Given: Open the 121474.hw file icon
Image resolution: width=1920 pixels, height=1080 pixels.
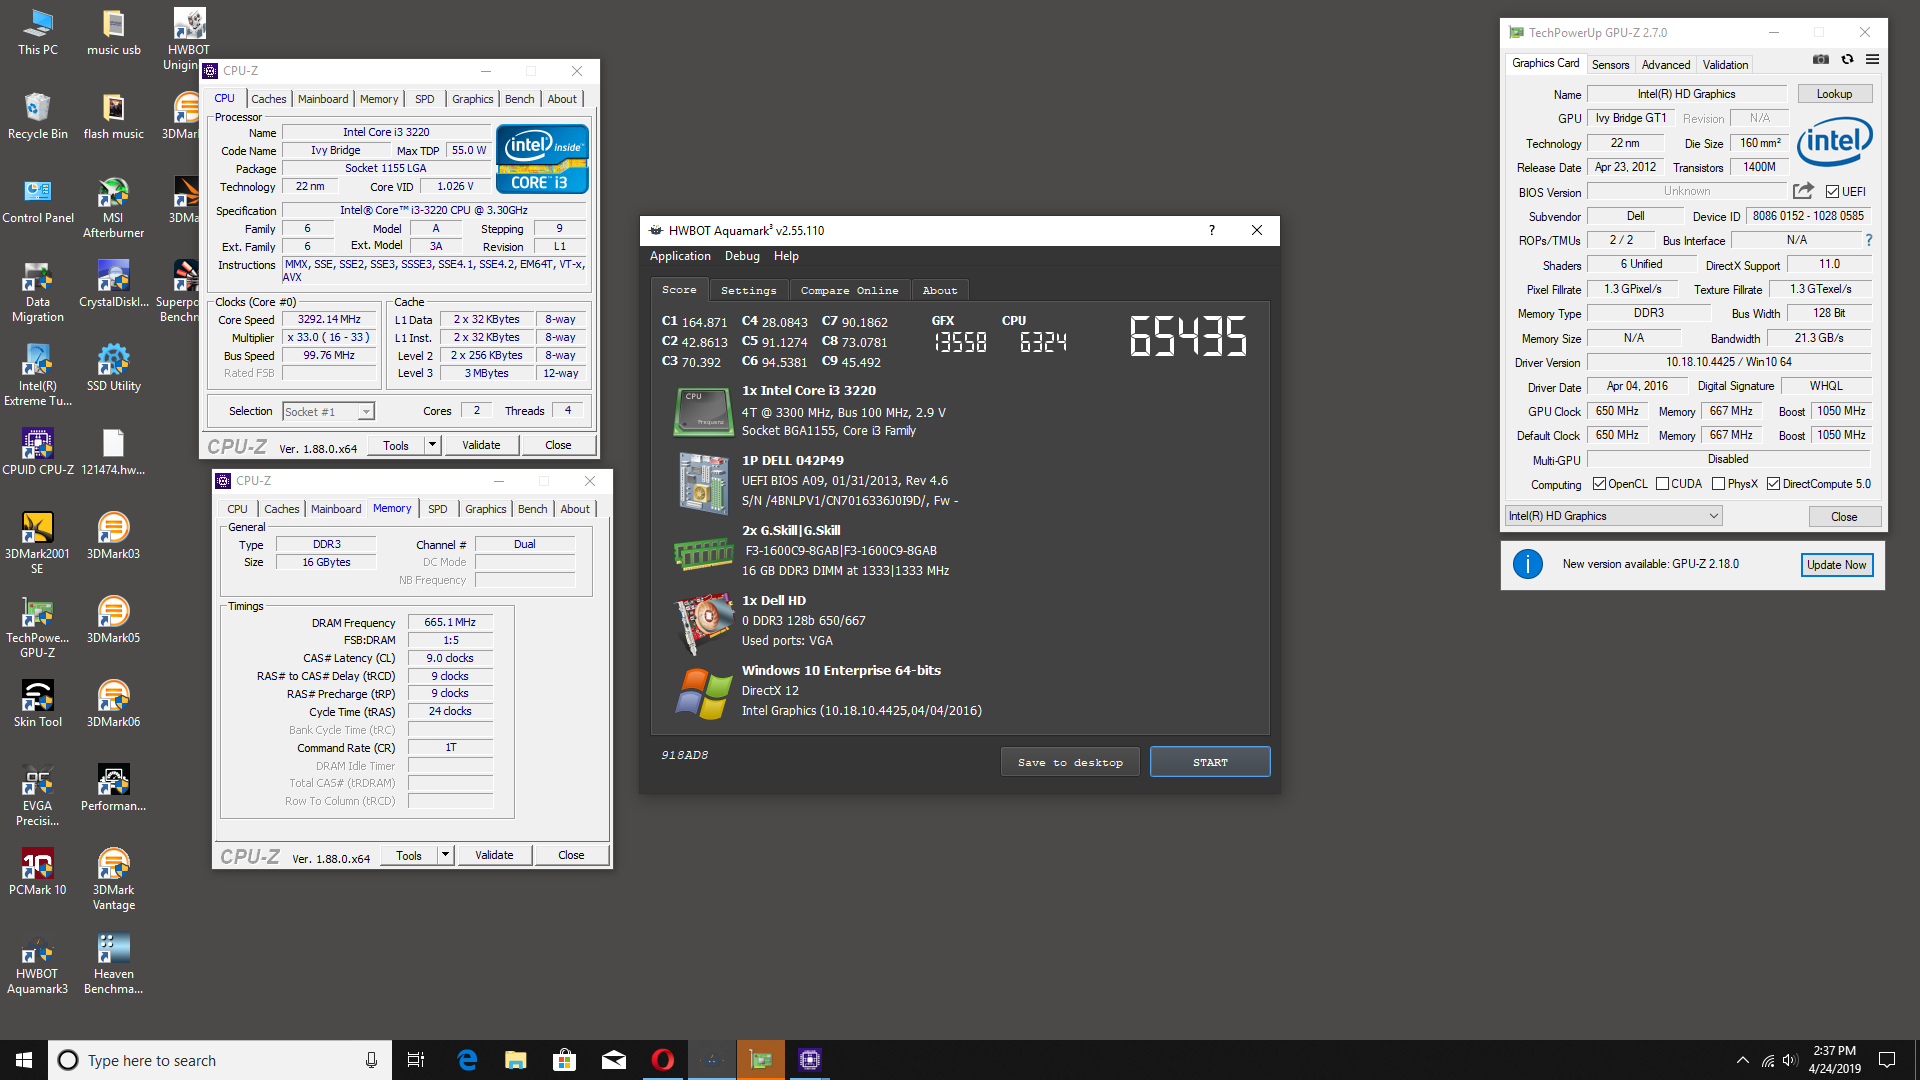Looking at the screenshot, I should click(114, 451).
